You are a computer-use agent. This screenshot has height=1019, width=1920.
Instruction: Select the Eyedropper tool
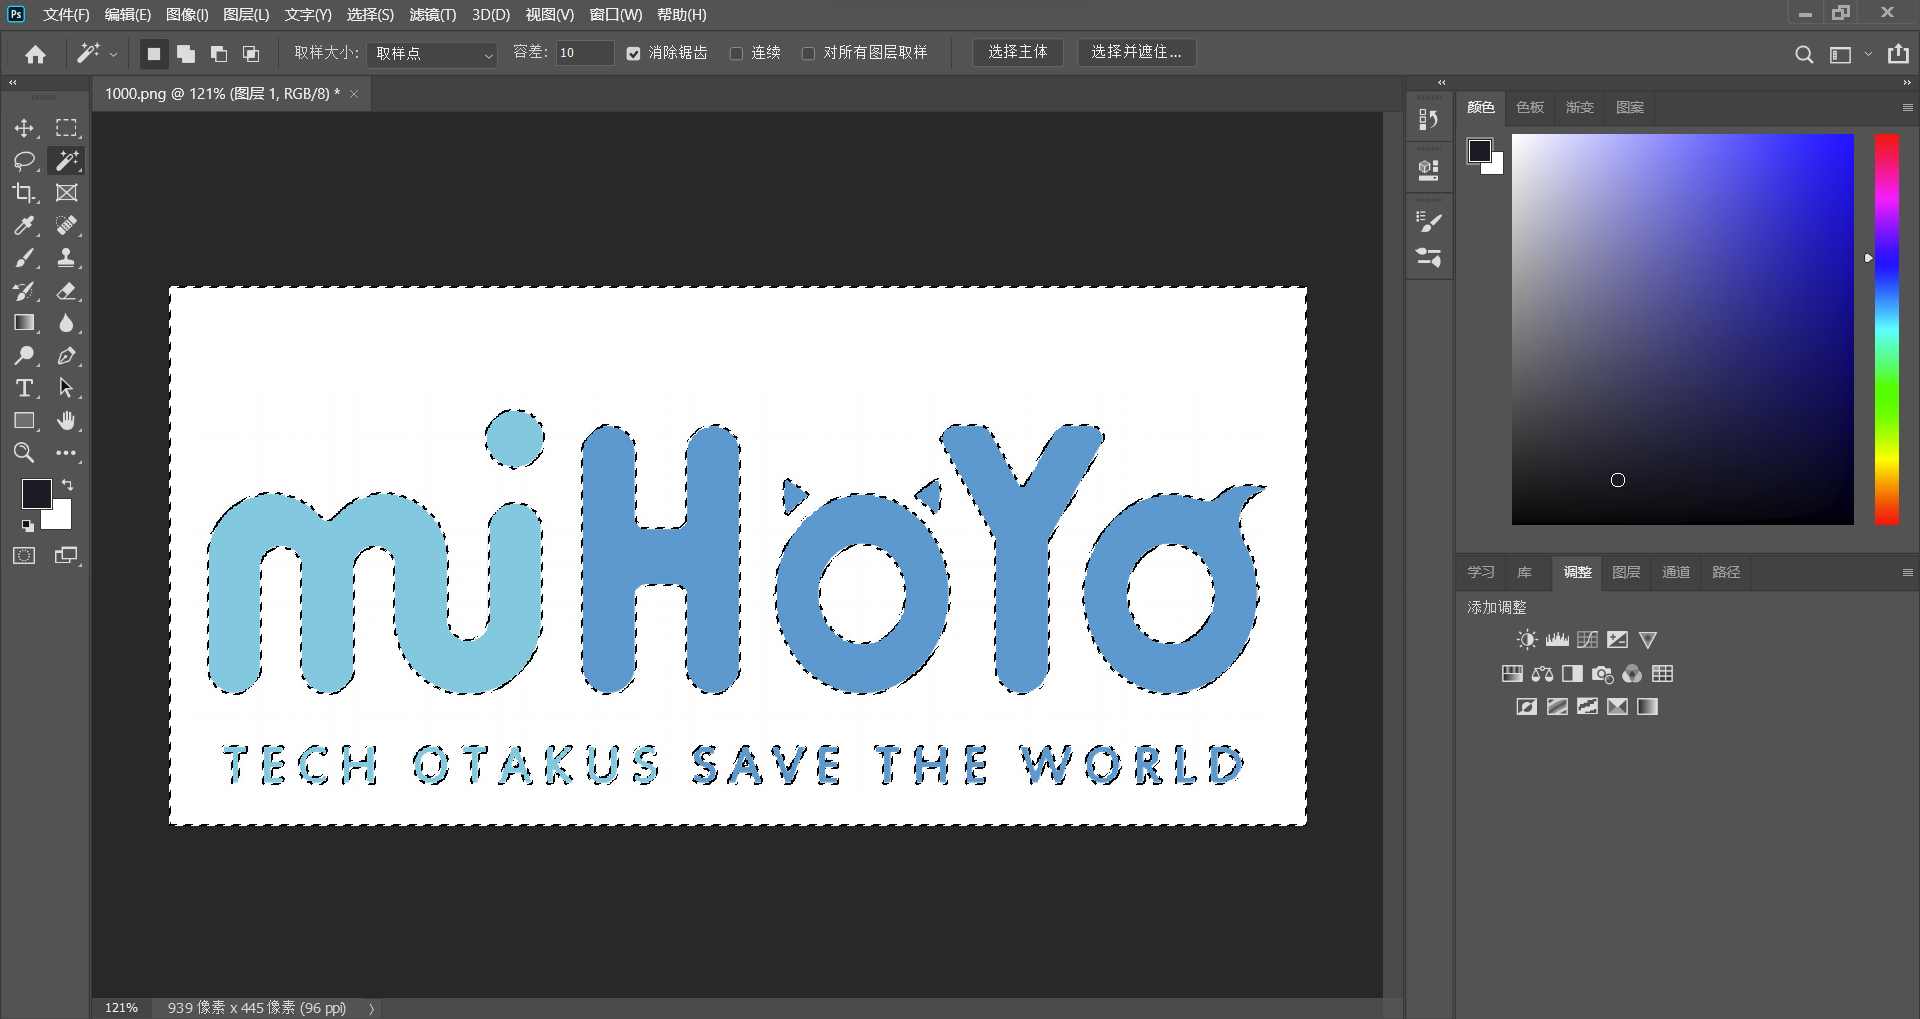pos(24,226)
